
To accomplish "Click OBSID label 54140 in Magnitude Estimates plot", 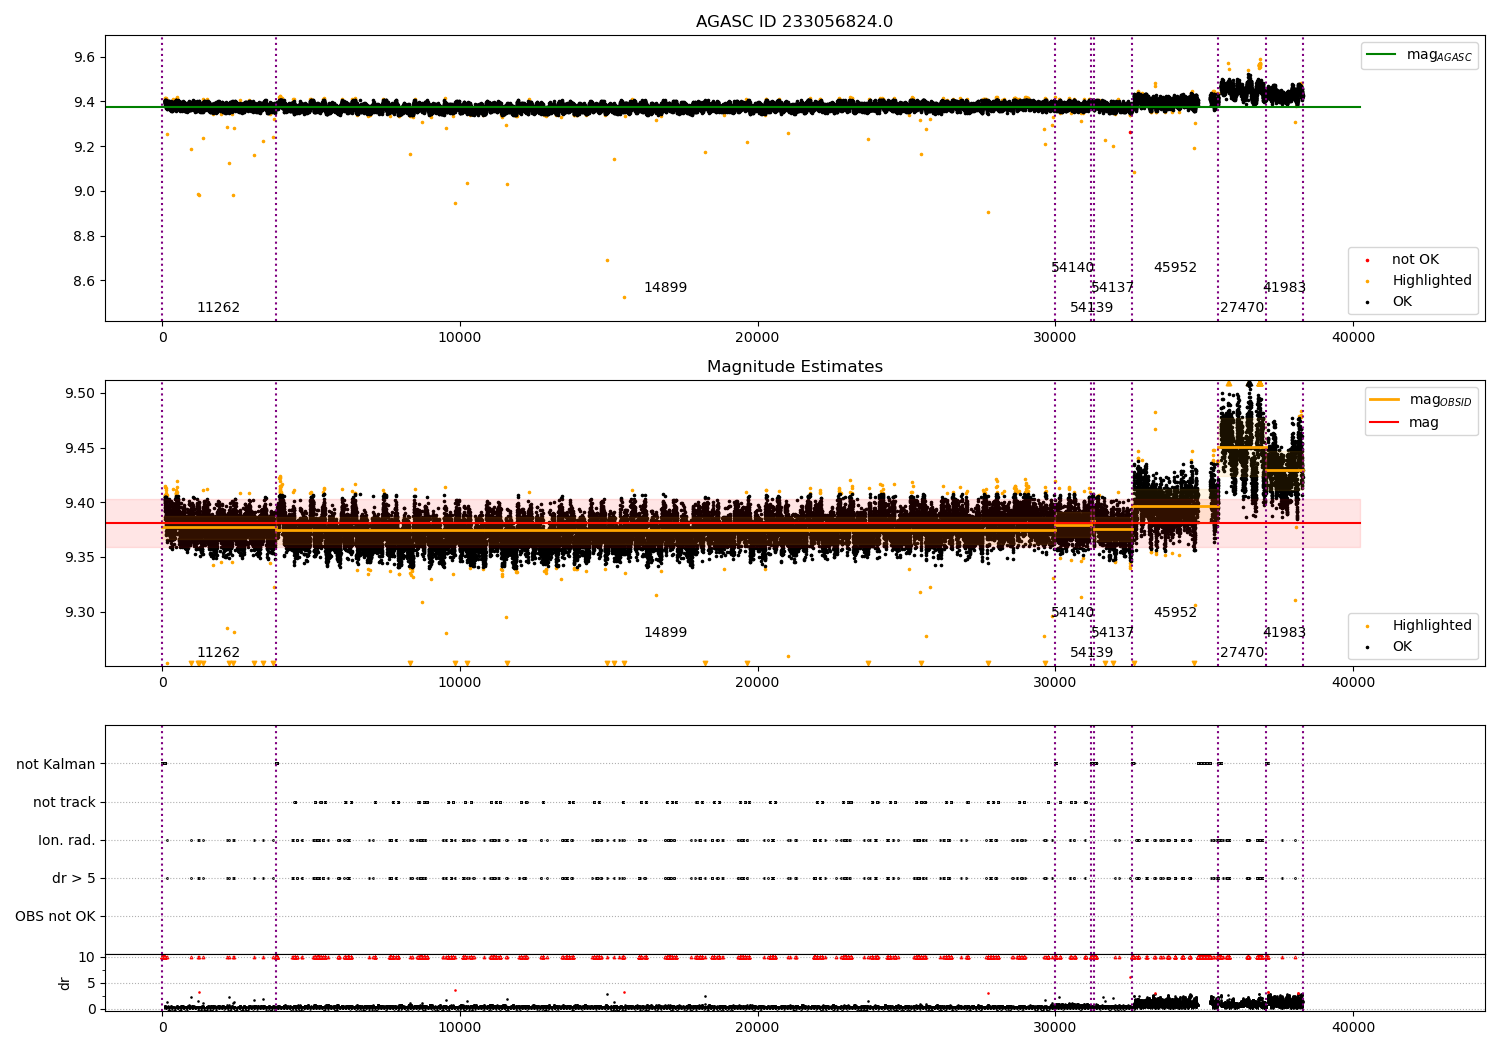I will pyautogui.click(x=1072, y=612).
